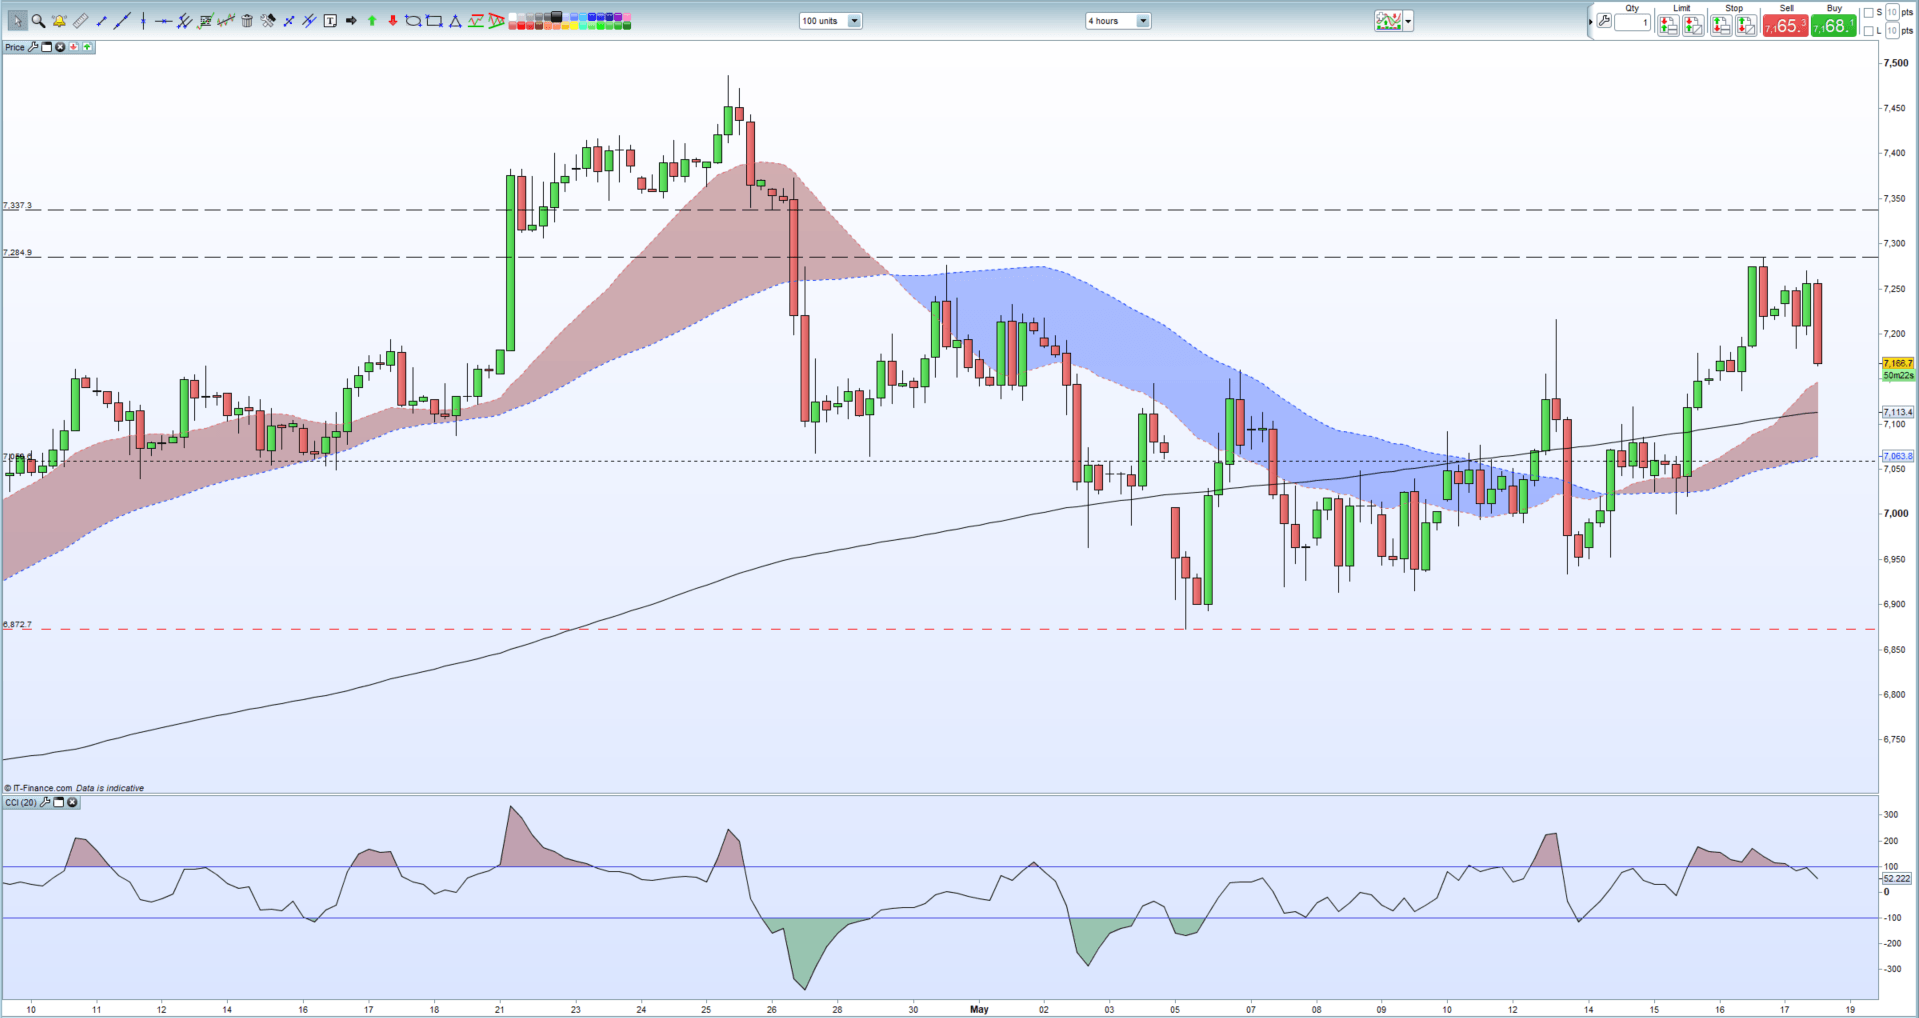
Task: Open the alert bell tool
Action: pyautogui.click(x=59, y=21)
